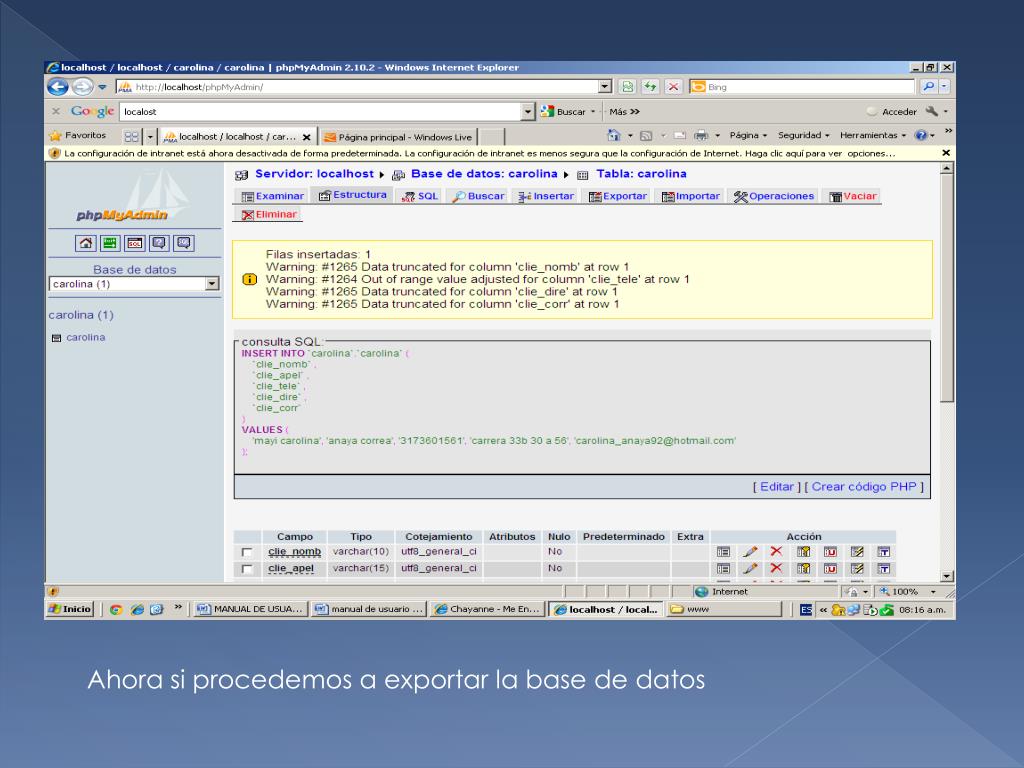Open the Insertar tab
The width and height of the screenshot is (1024, 768).
coord(546,196)
